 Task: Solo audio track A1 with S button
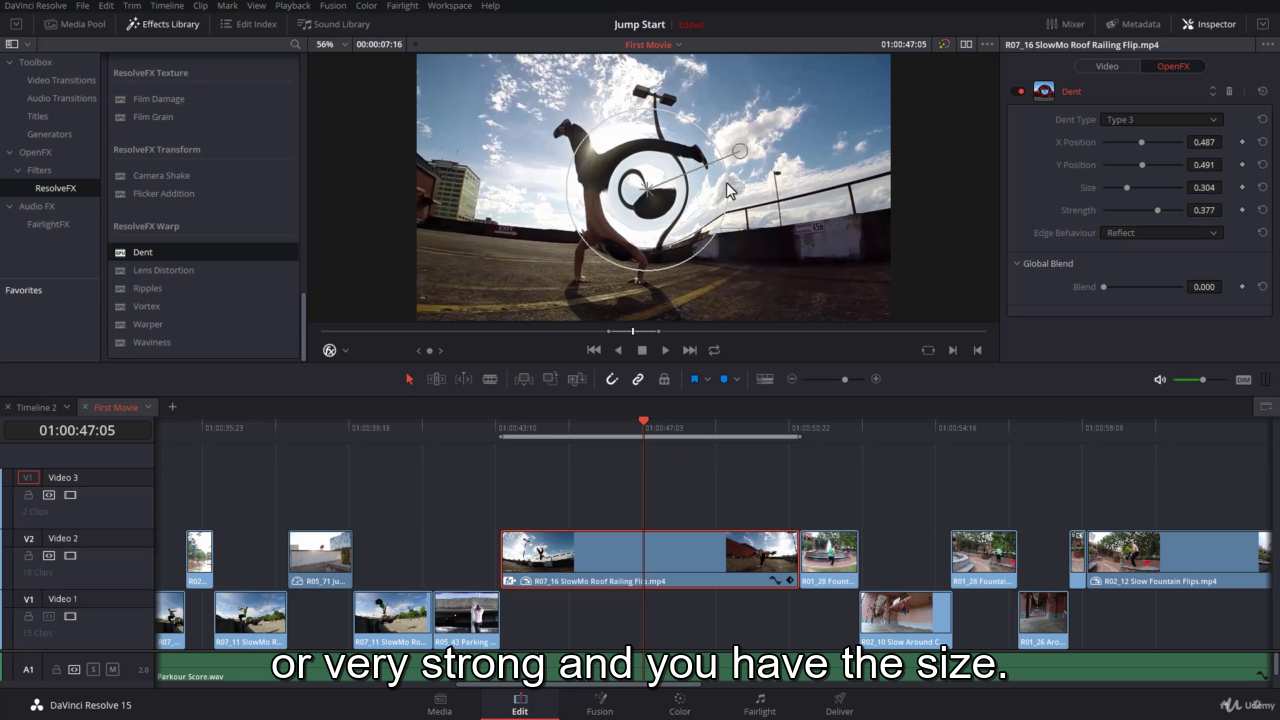point(93,669)
